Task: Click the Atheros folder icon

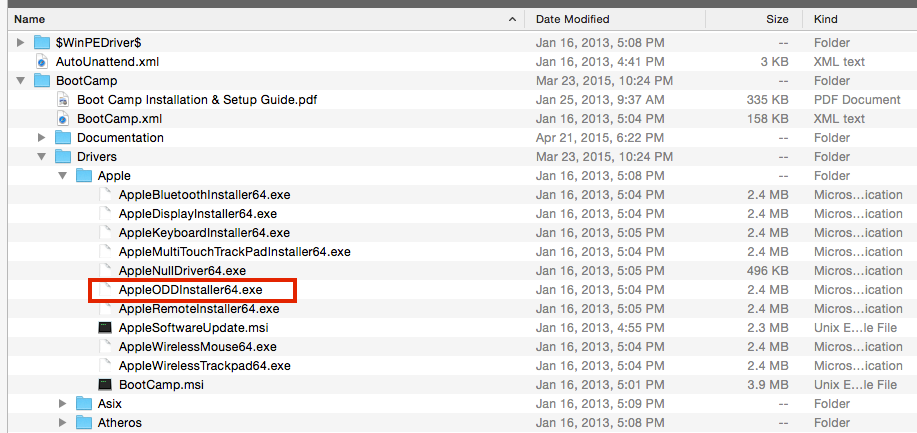Action: [84, 422]
